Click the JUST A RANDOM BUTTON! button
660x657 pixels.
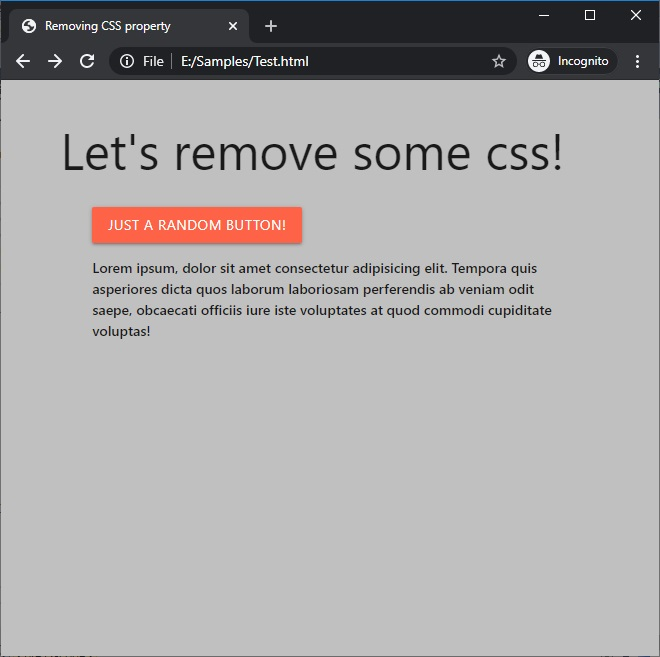coord(197,225)
